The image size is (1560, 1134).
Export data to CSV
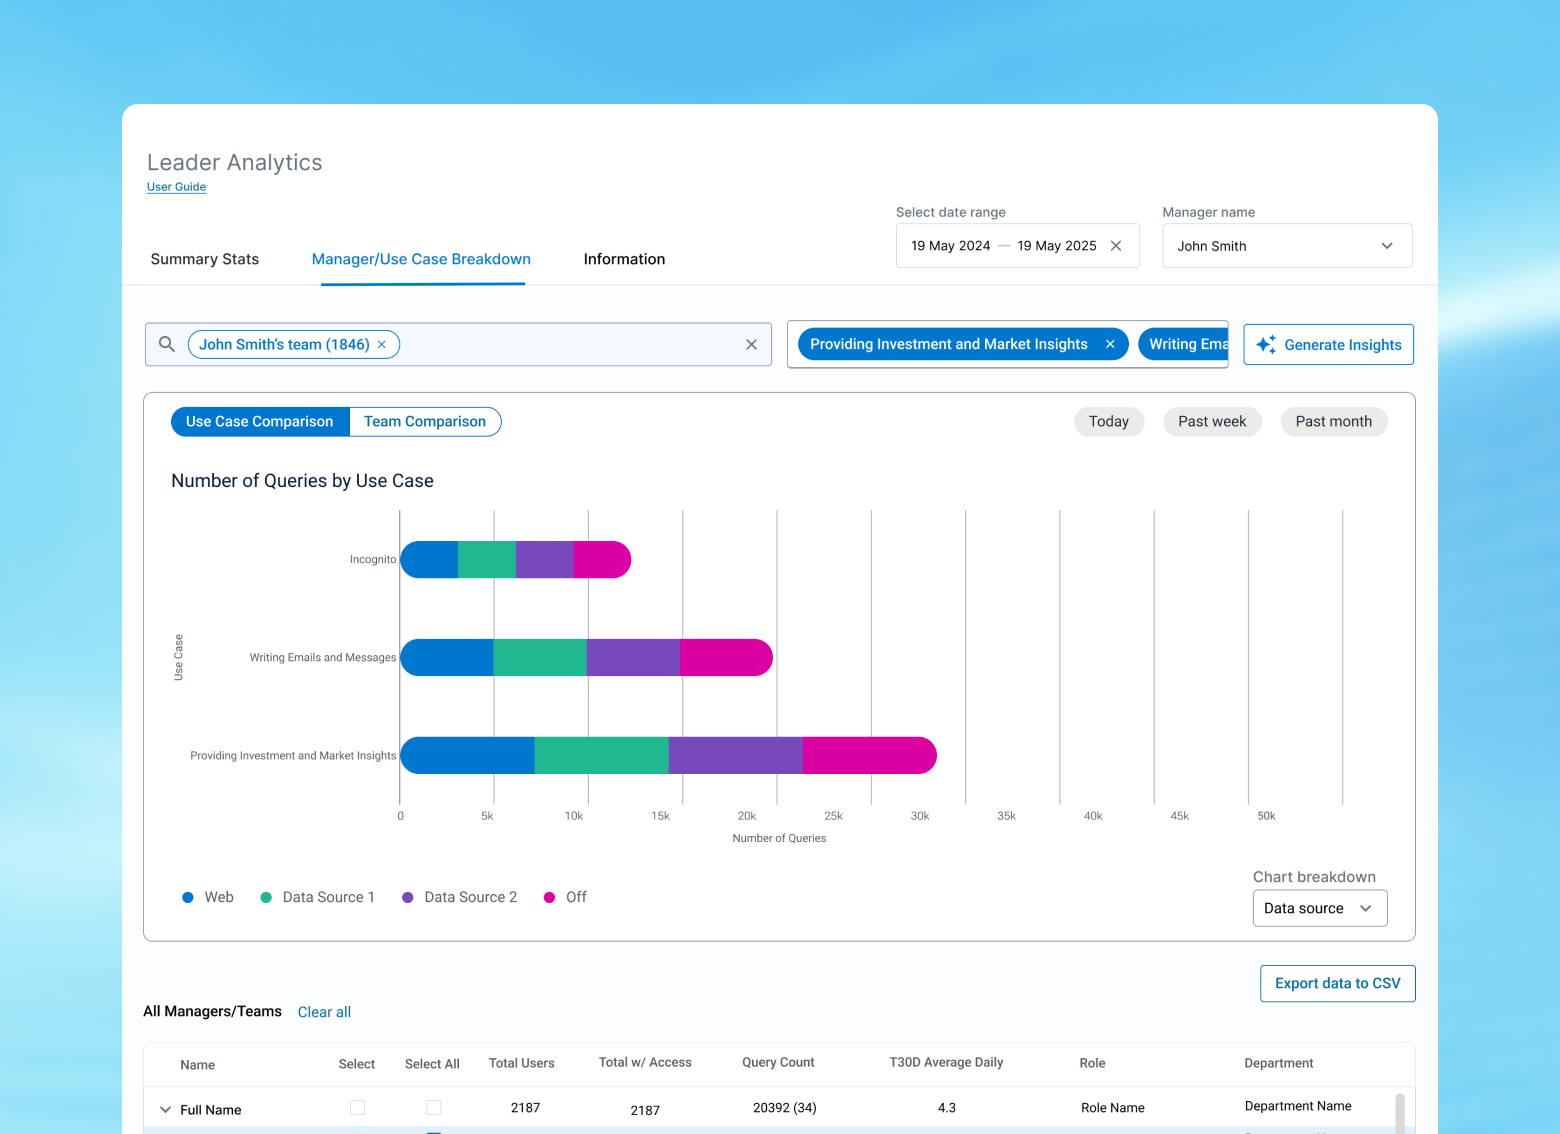click(1337, 983)
